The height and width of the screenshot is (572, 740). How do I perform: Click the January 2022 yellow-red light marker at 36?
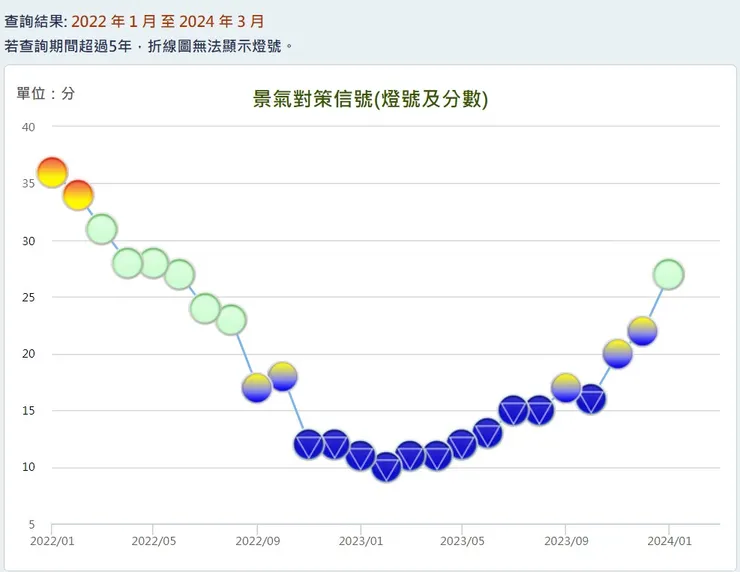(x=52, y=172)
